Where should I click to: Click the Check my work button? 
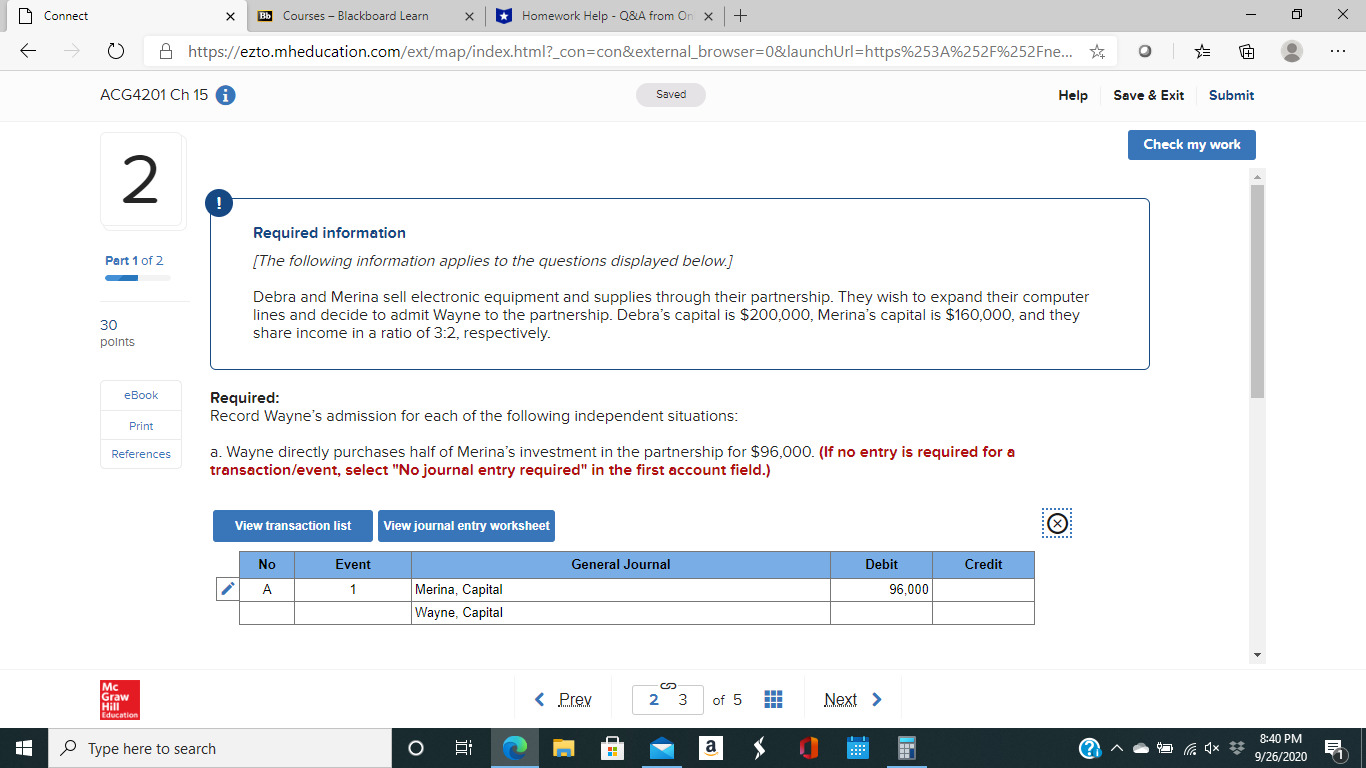tap(1191, 144)
